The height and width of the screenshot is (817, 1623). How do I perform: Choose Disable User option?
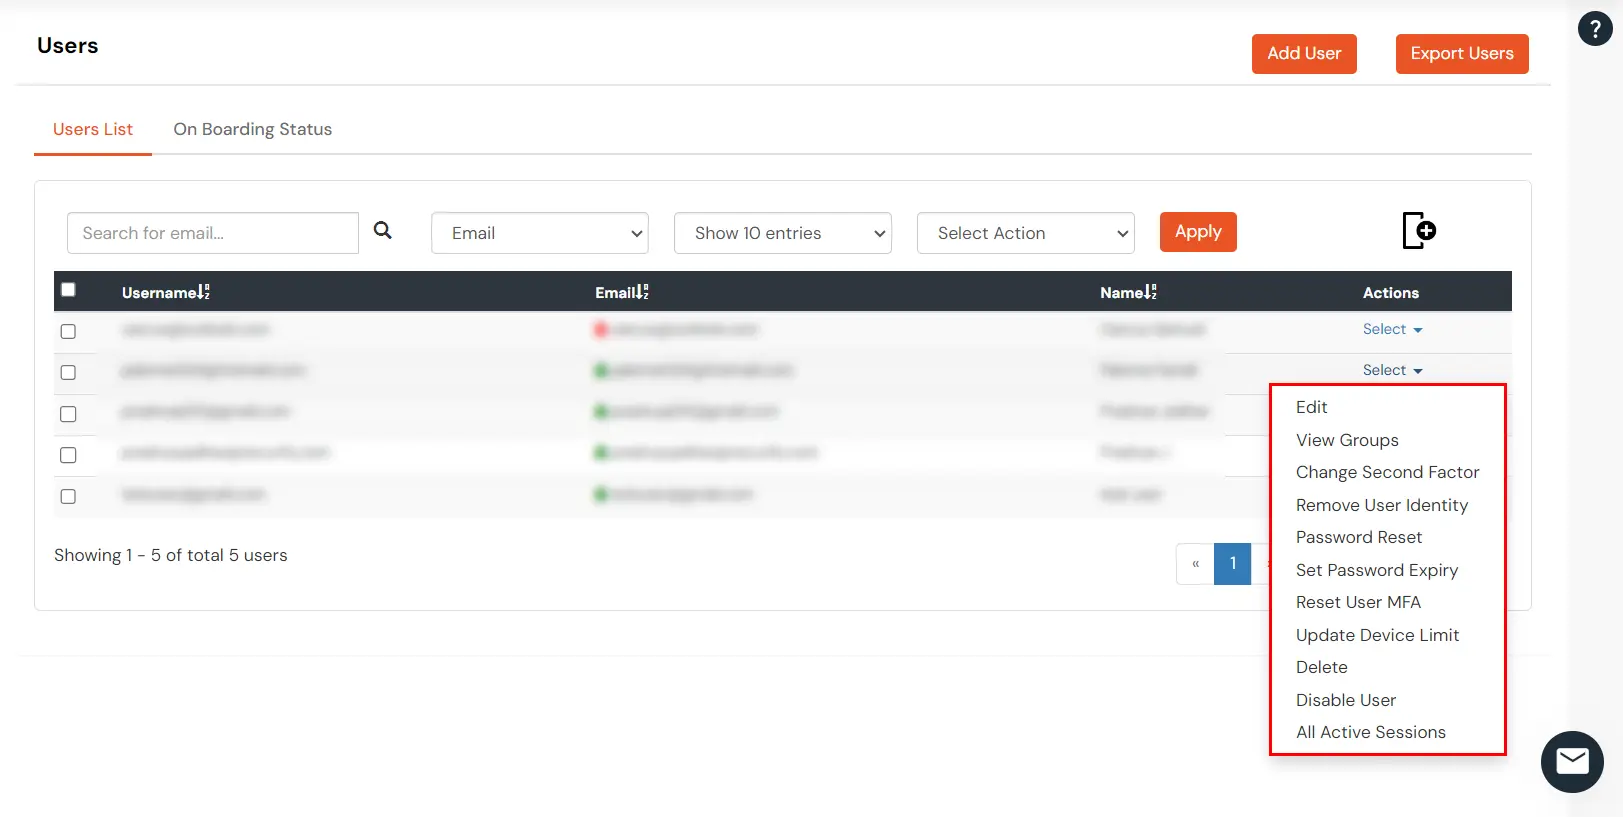point(1346,700)
